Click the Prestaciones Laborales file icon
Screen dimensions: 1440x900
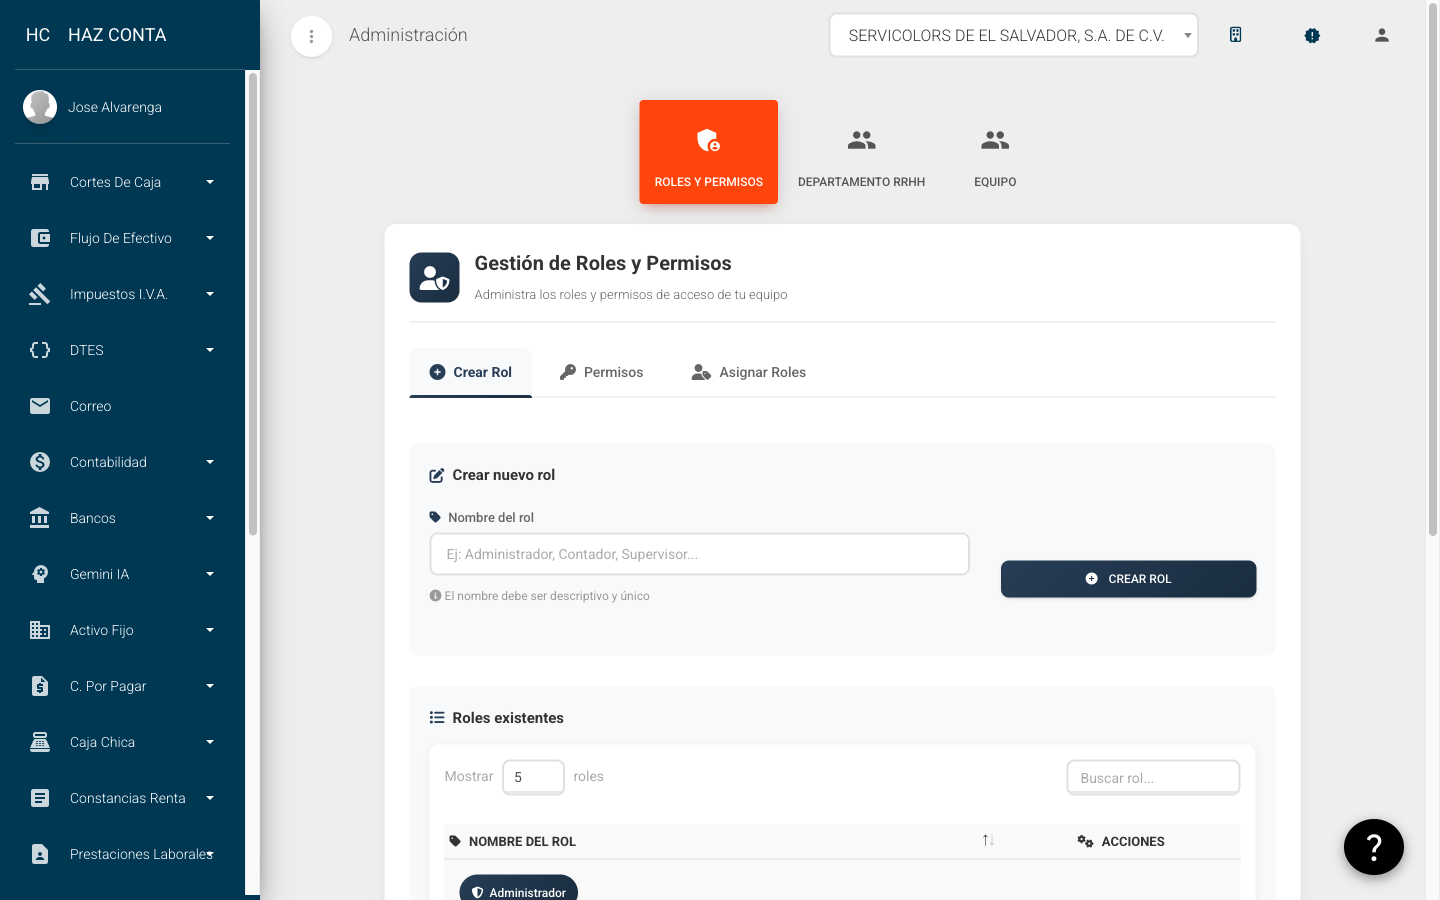tap(40, 854)
